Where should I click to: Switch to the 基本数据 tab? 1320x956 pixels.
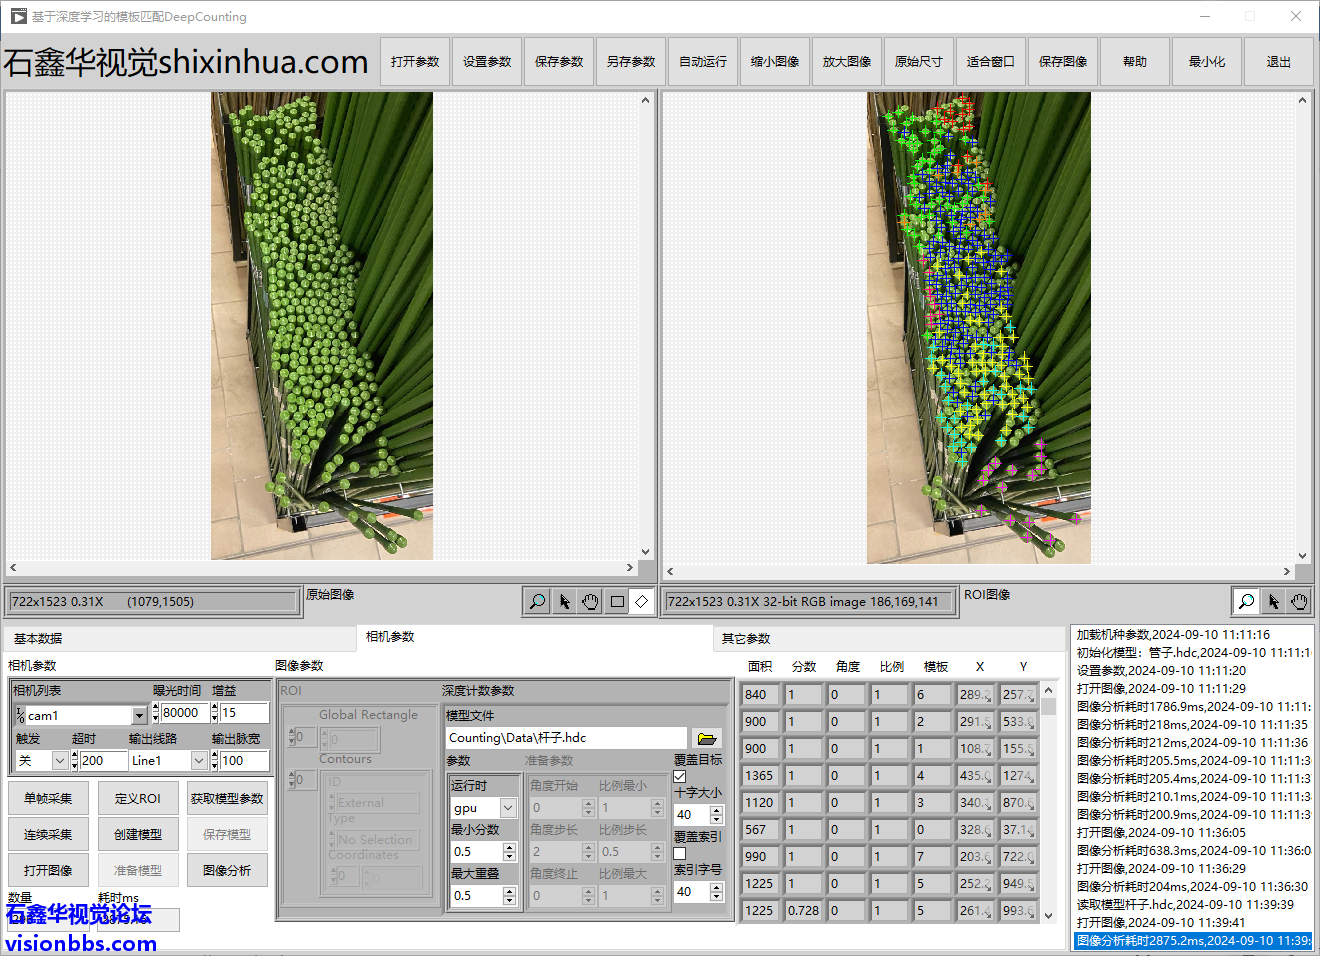(x=38, y=638)
